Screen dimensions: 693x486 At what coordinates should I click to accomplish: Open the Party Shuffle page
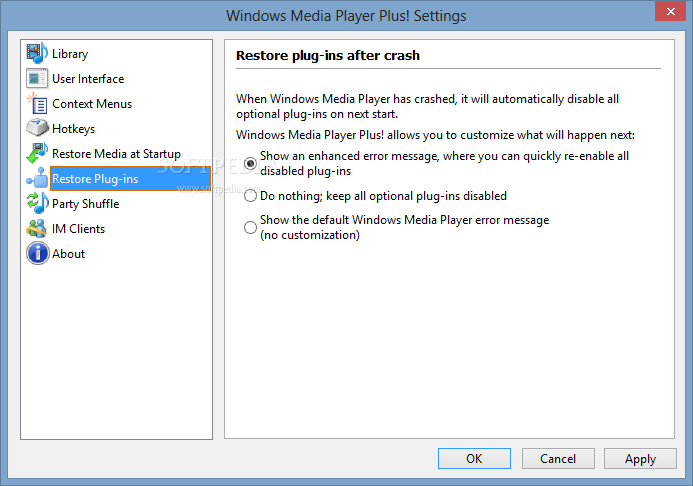86,204
